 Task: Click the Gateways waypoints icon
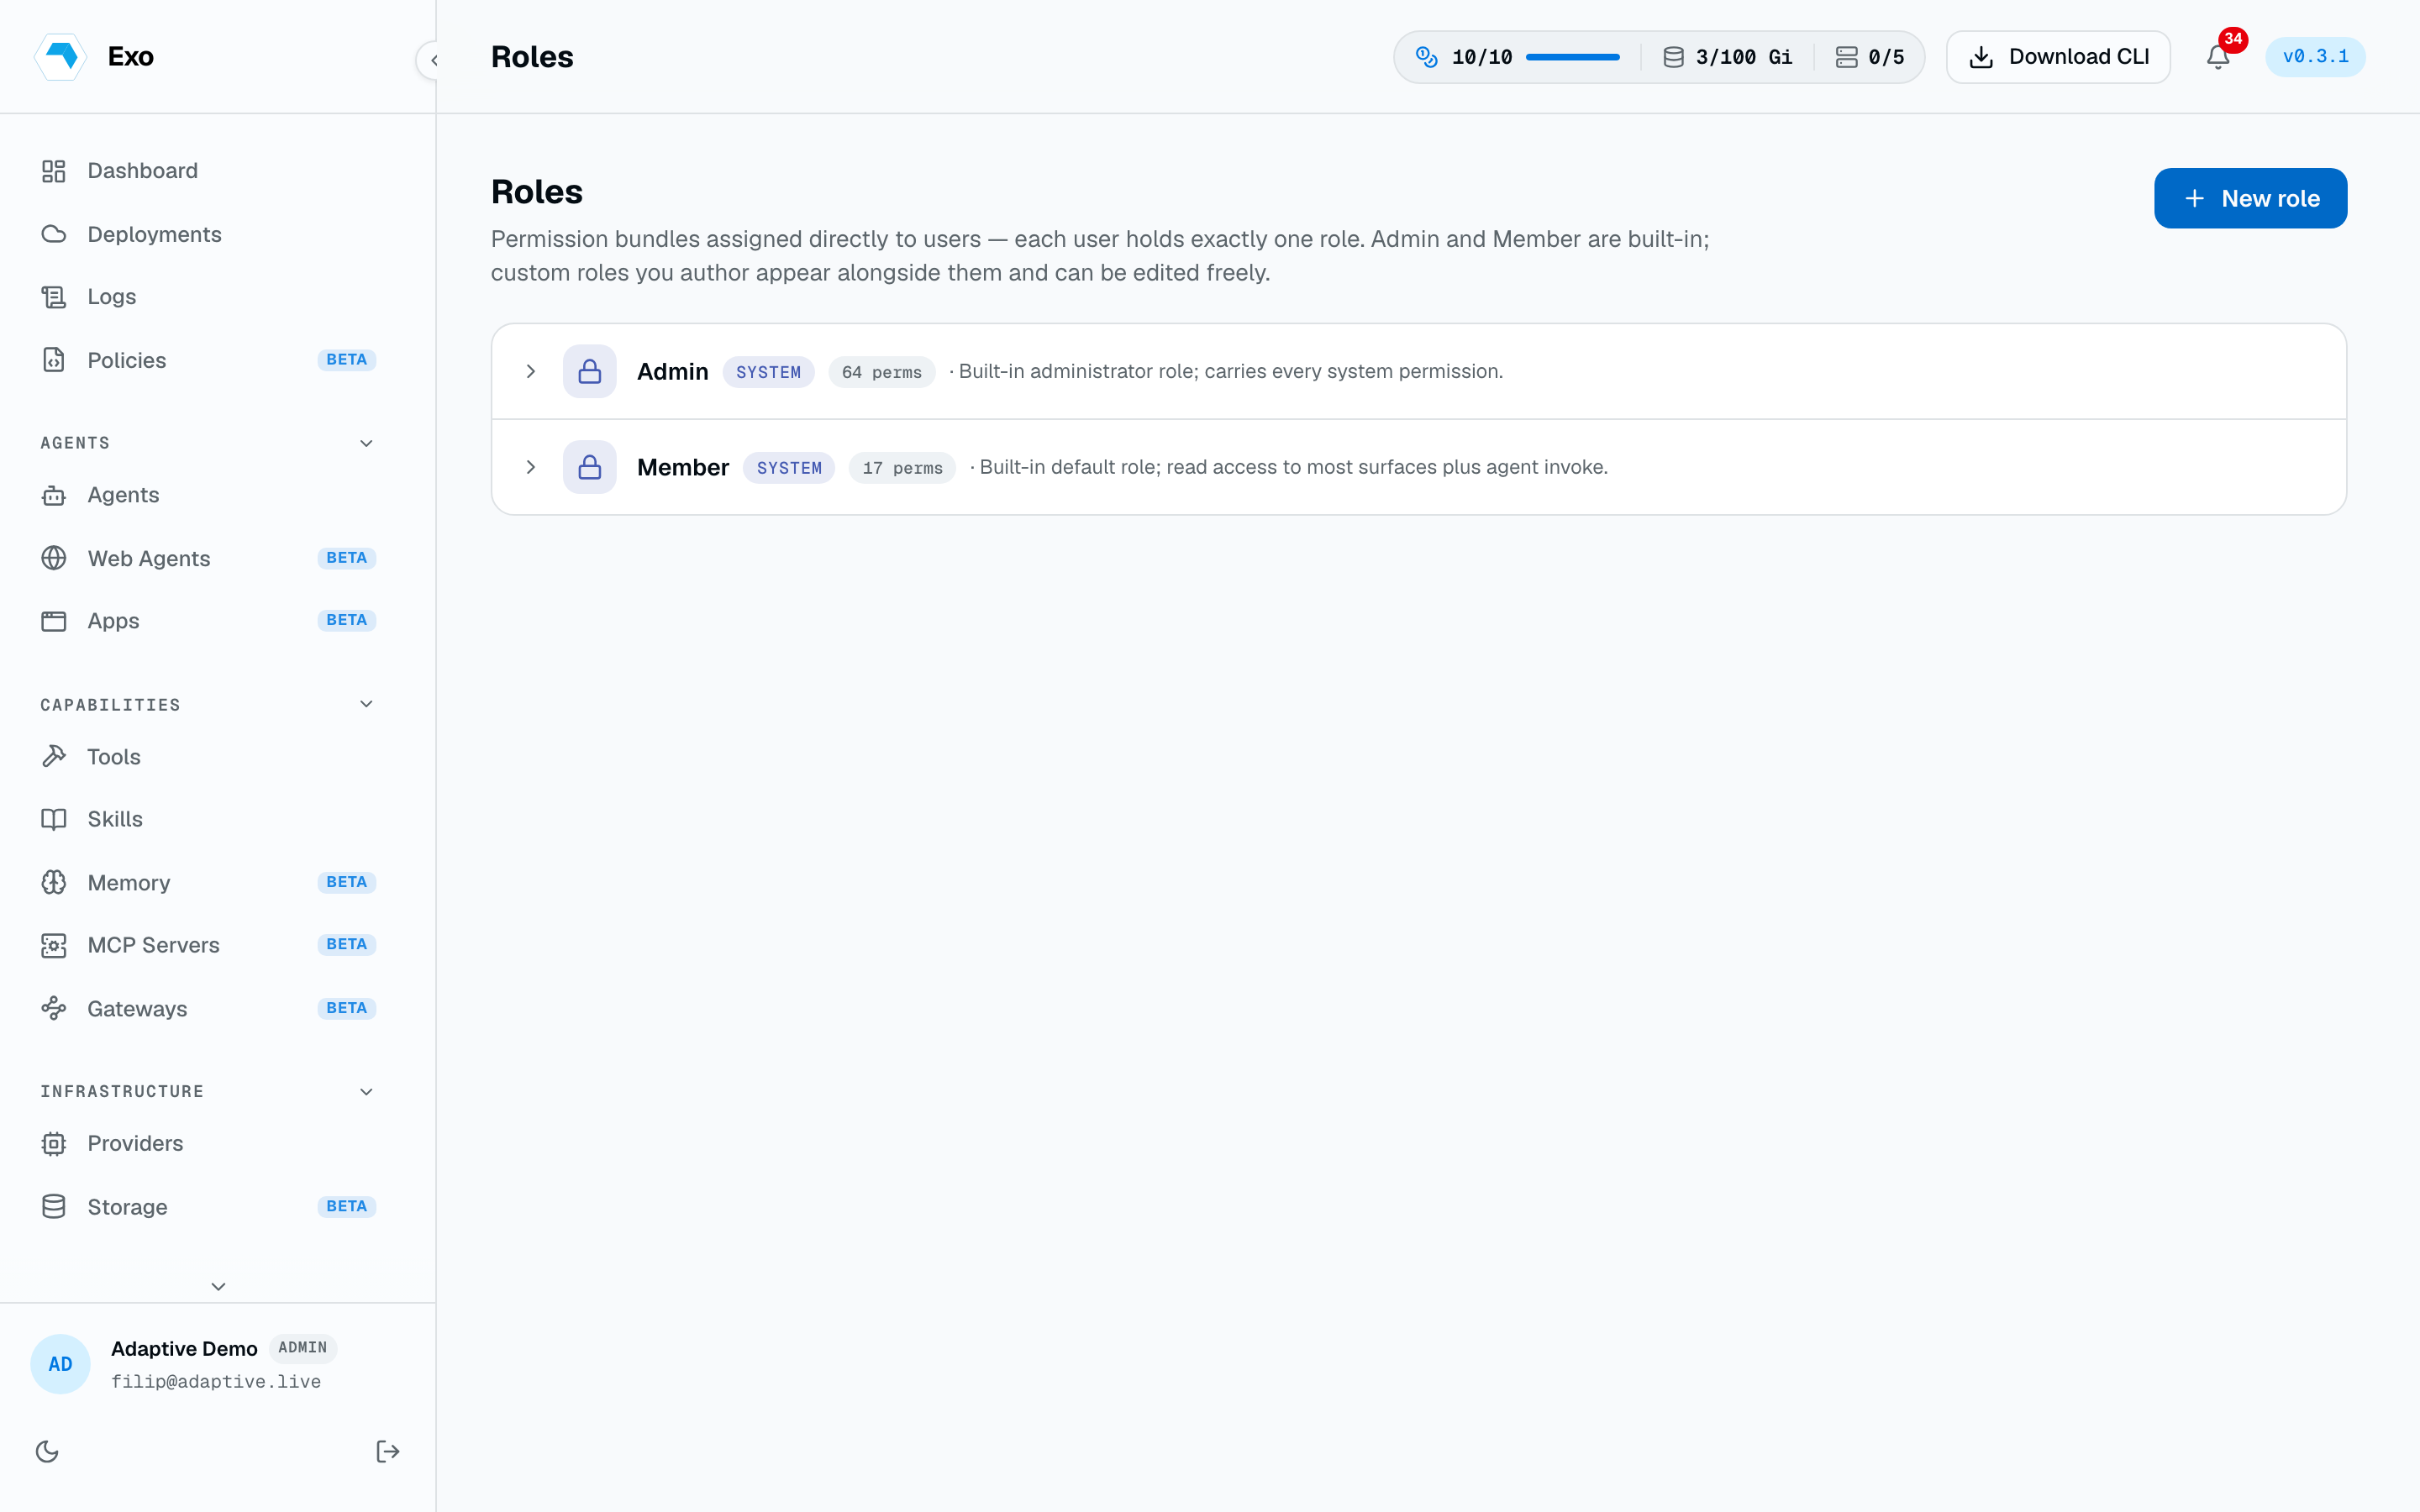click(x=54, y=1008)
